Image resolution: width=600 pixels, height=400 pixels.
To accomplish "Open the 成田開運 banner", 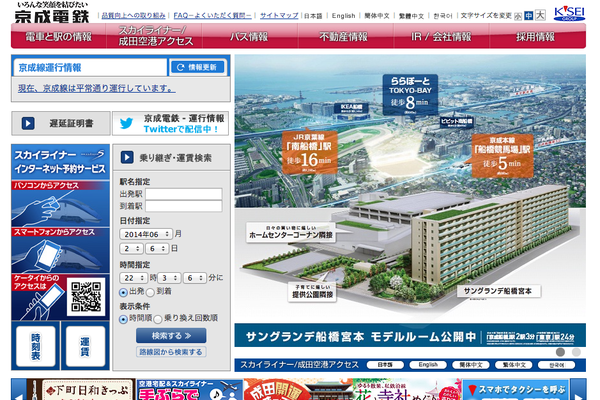I will coord(298,389).
